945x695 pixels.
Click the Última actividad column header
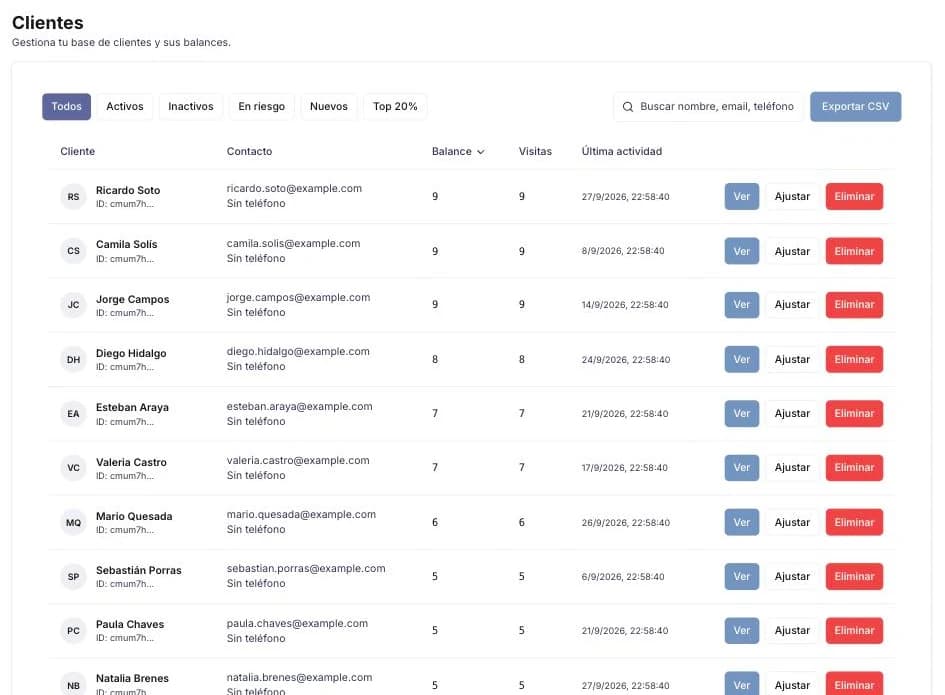621,151
